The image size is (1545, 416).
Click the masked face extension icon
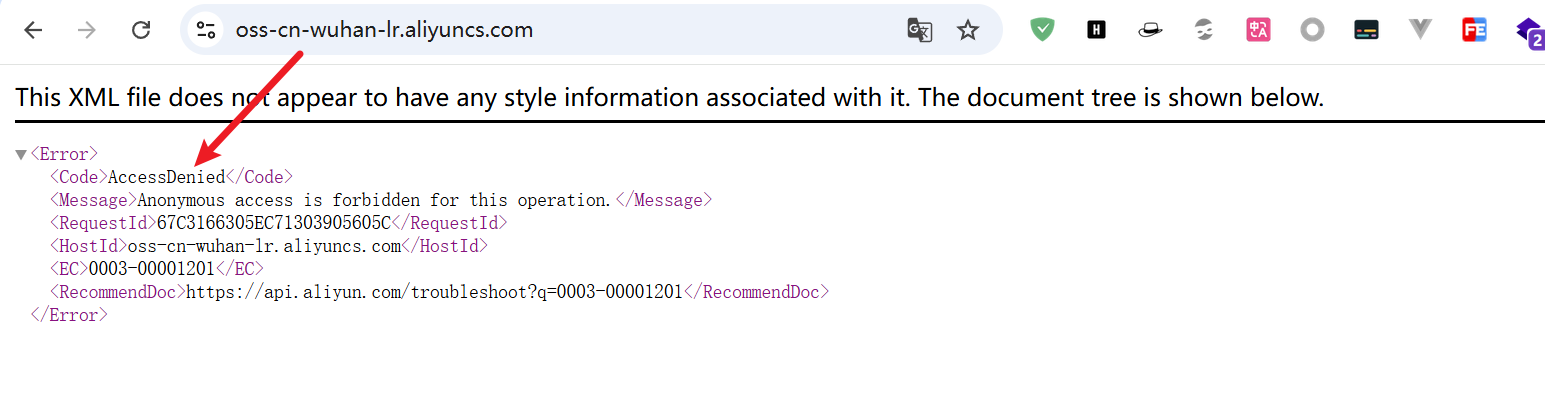tap(1204, 30)
